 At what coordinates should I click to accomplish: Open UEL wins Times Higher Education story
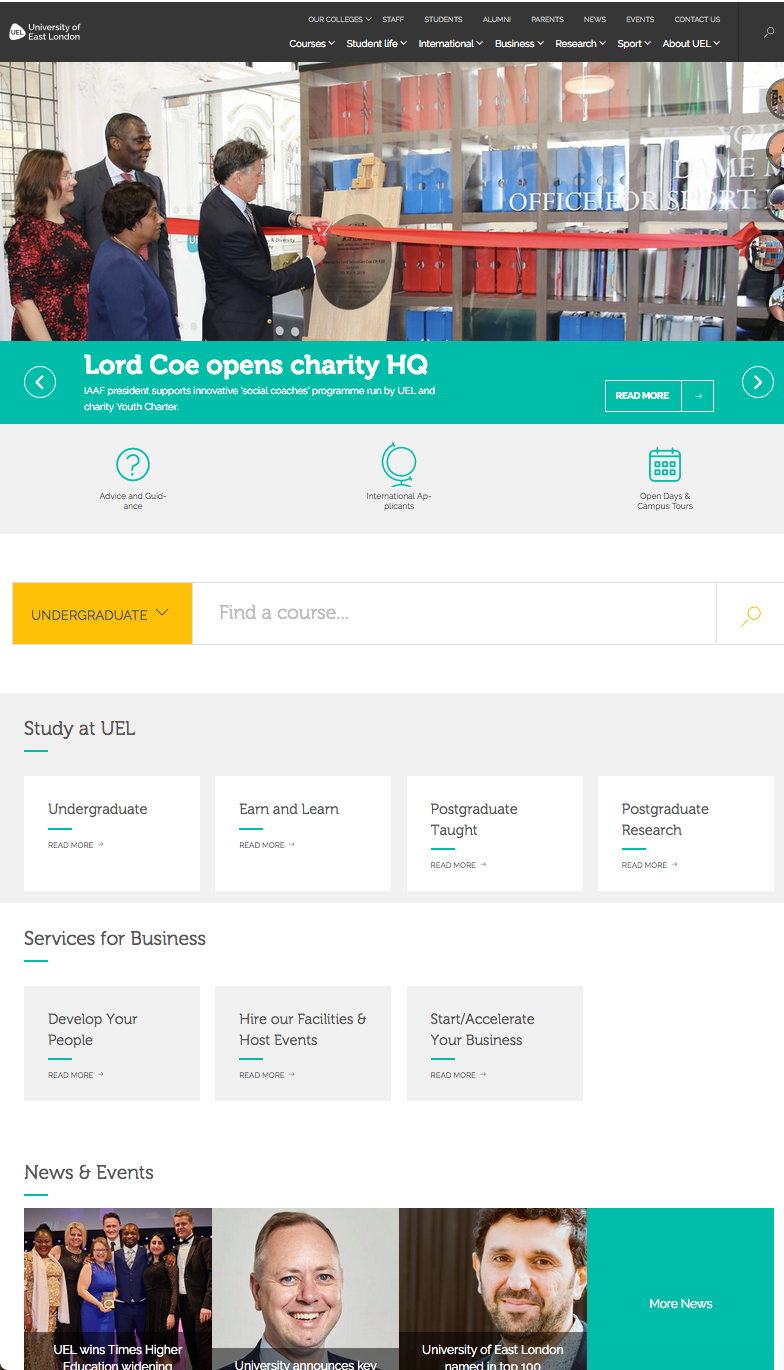[118, 1289]
